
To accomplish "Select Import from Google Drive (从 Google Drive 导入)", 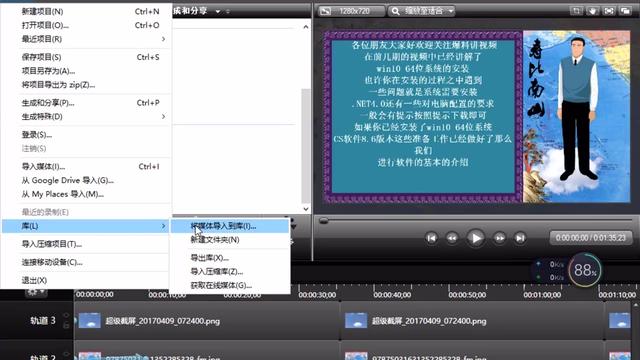I will point(86,180).
